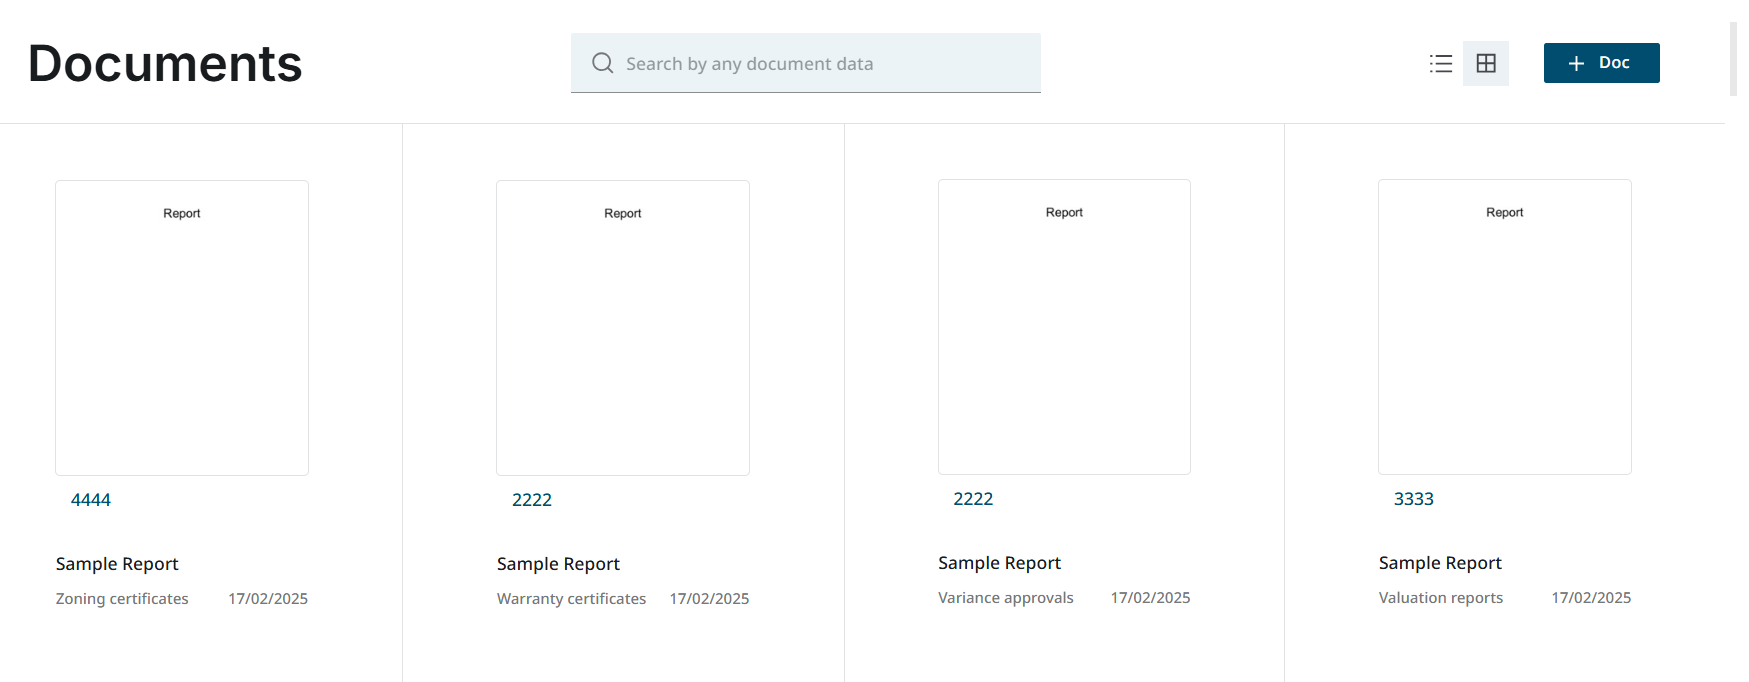The image size is (1749, 682).
Task: Open the Valuation reports document thumbnail
Action: (1504, 326)
